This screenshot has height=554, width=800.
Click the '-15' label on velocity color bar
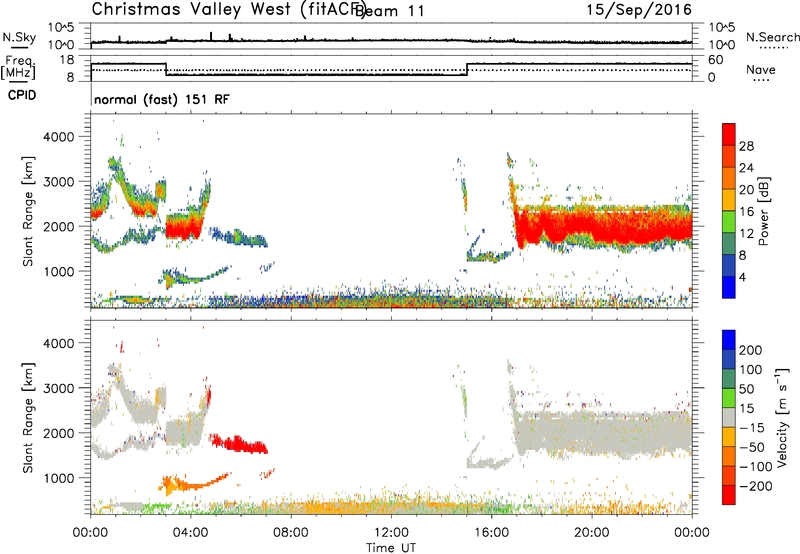(752, 428)
